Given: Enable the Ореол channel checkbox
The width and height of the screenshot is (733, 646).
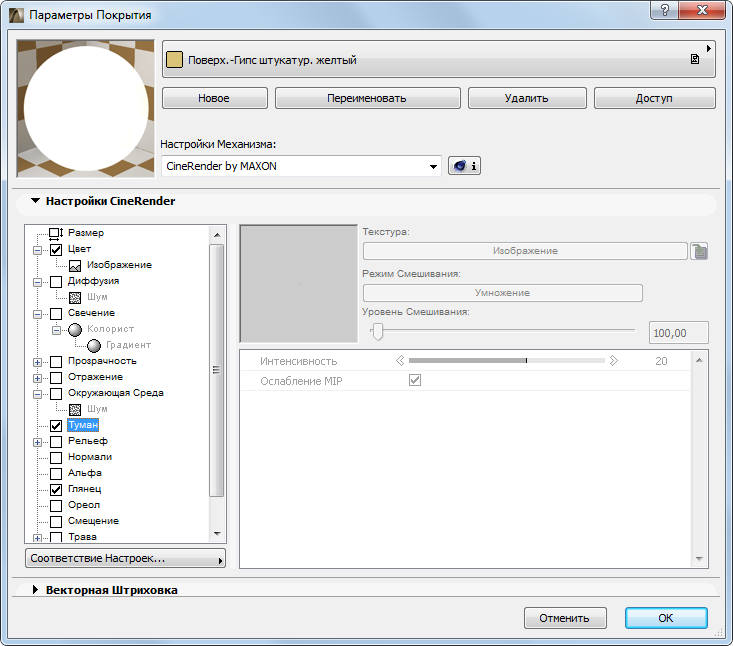Looking at the screenshot, I should click(56, 506).
